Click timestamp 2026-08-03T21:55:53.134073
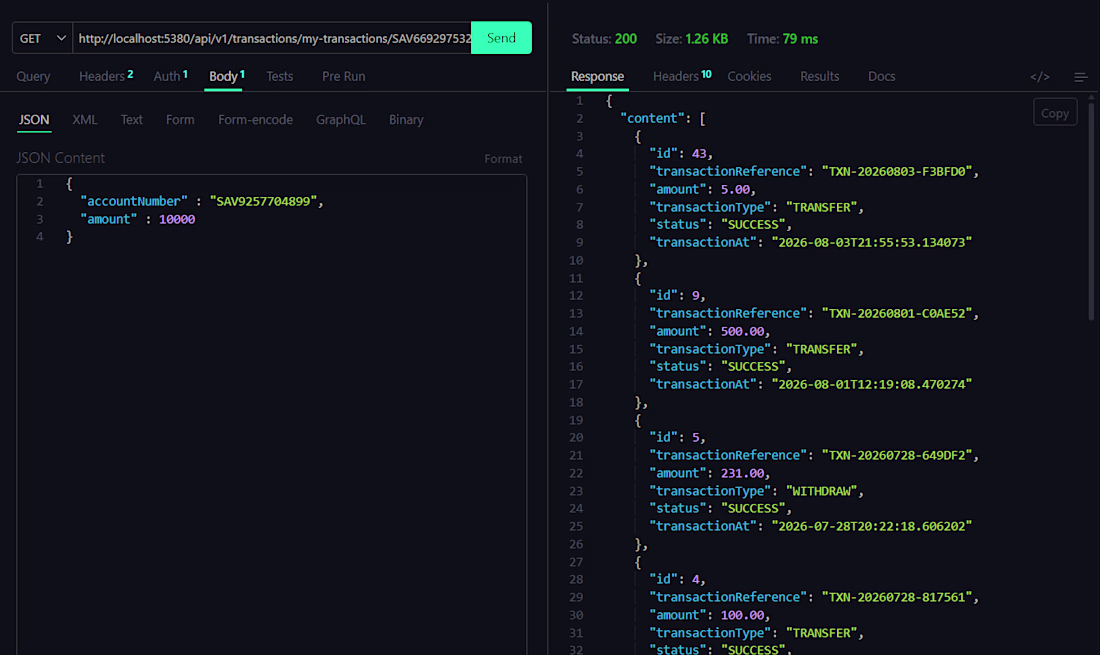Image resolution: width=1100 pixels, height=655 pixels. [872, 242]
